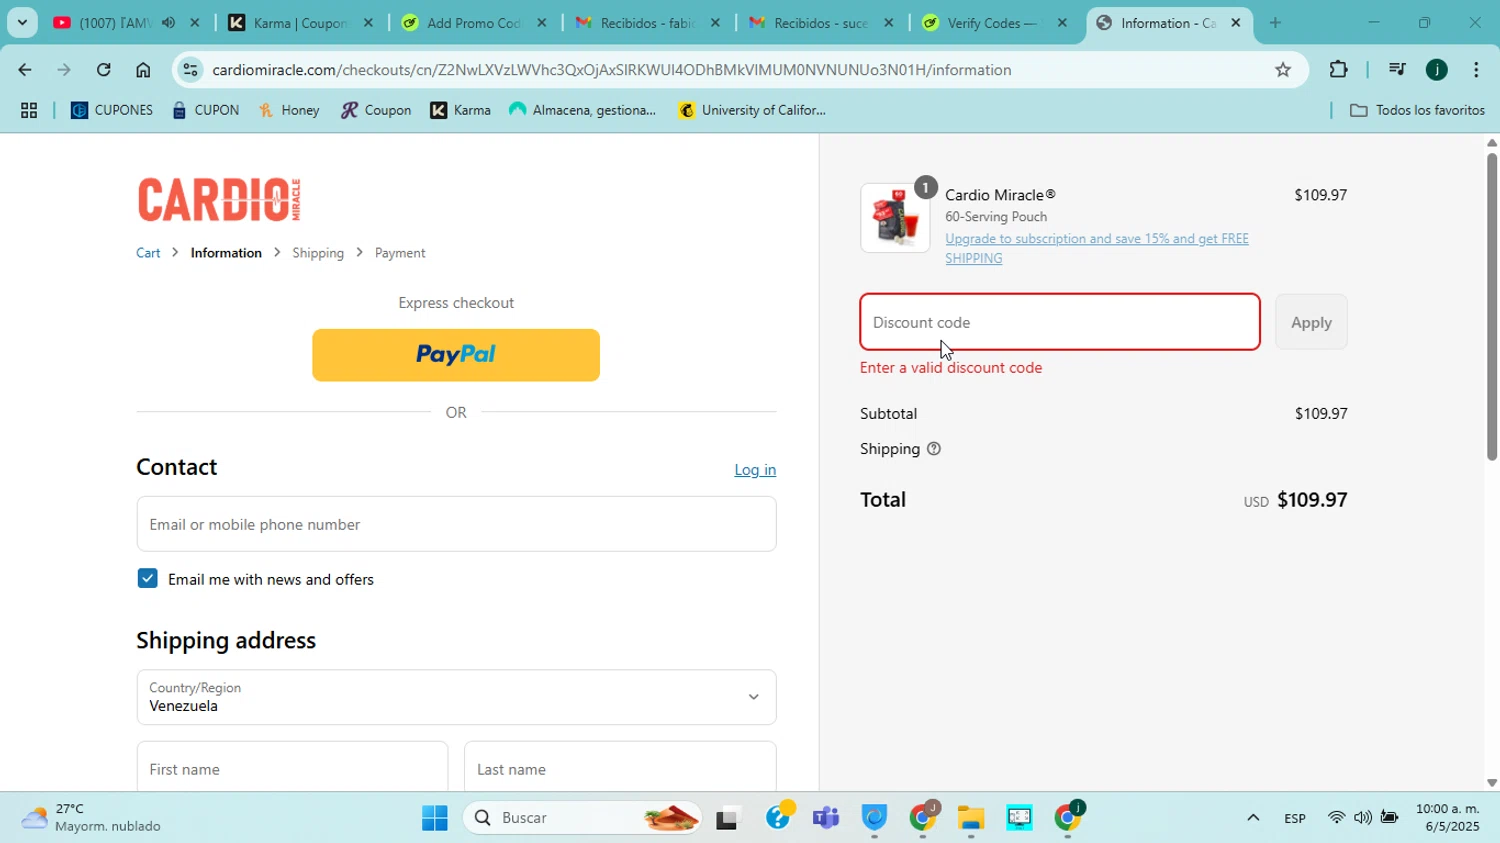Viewport: 1500px width, 843px height.
Task: Open Karma bookmark in bookmarks bar
Action: 461,111
